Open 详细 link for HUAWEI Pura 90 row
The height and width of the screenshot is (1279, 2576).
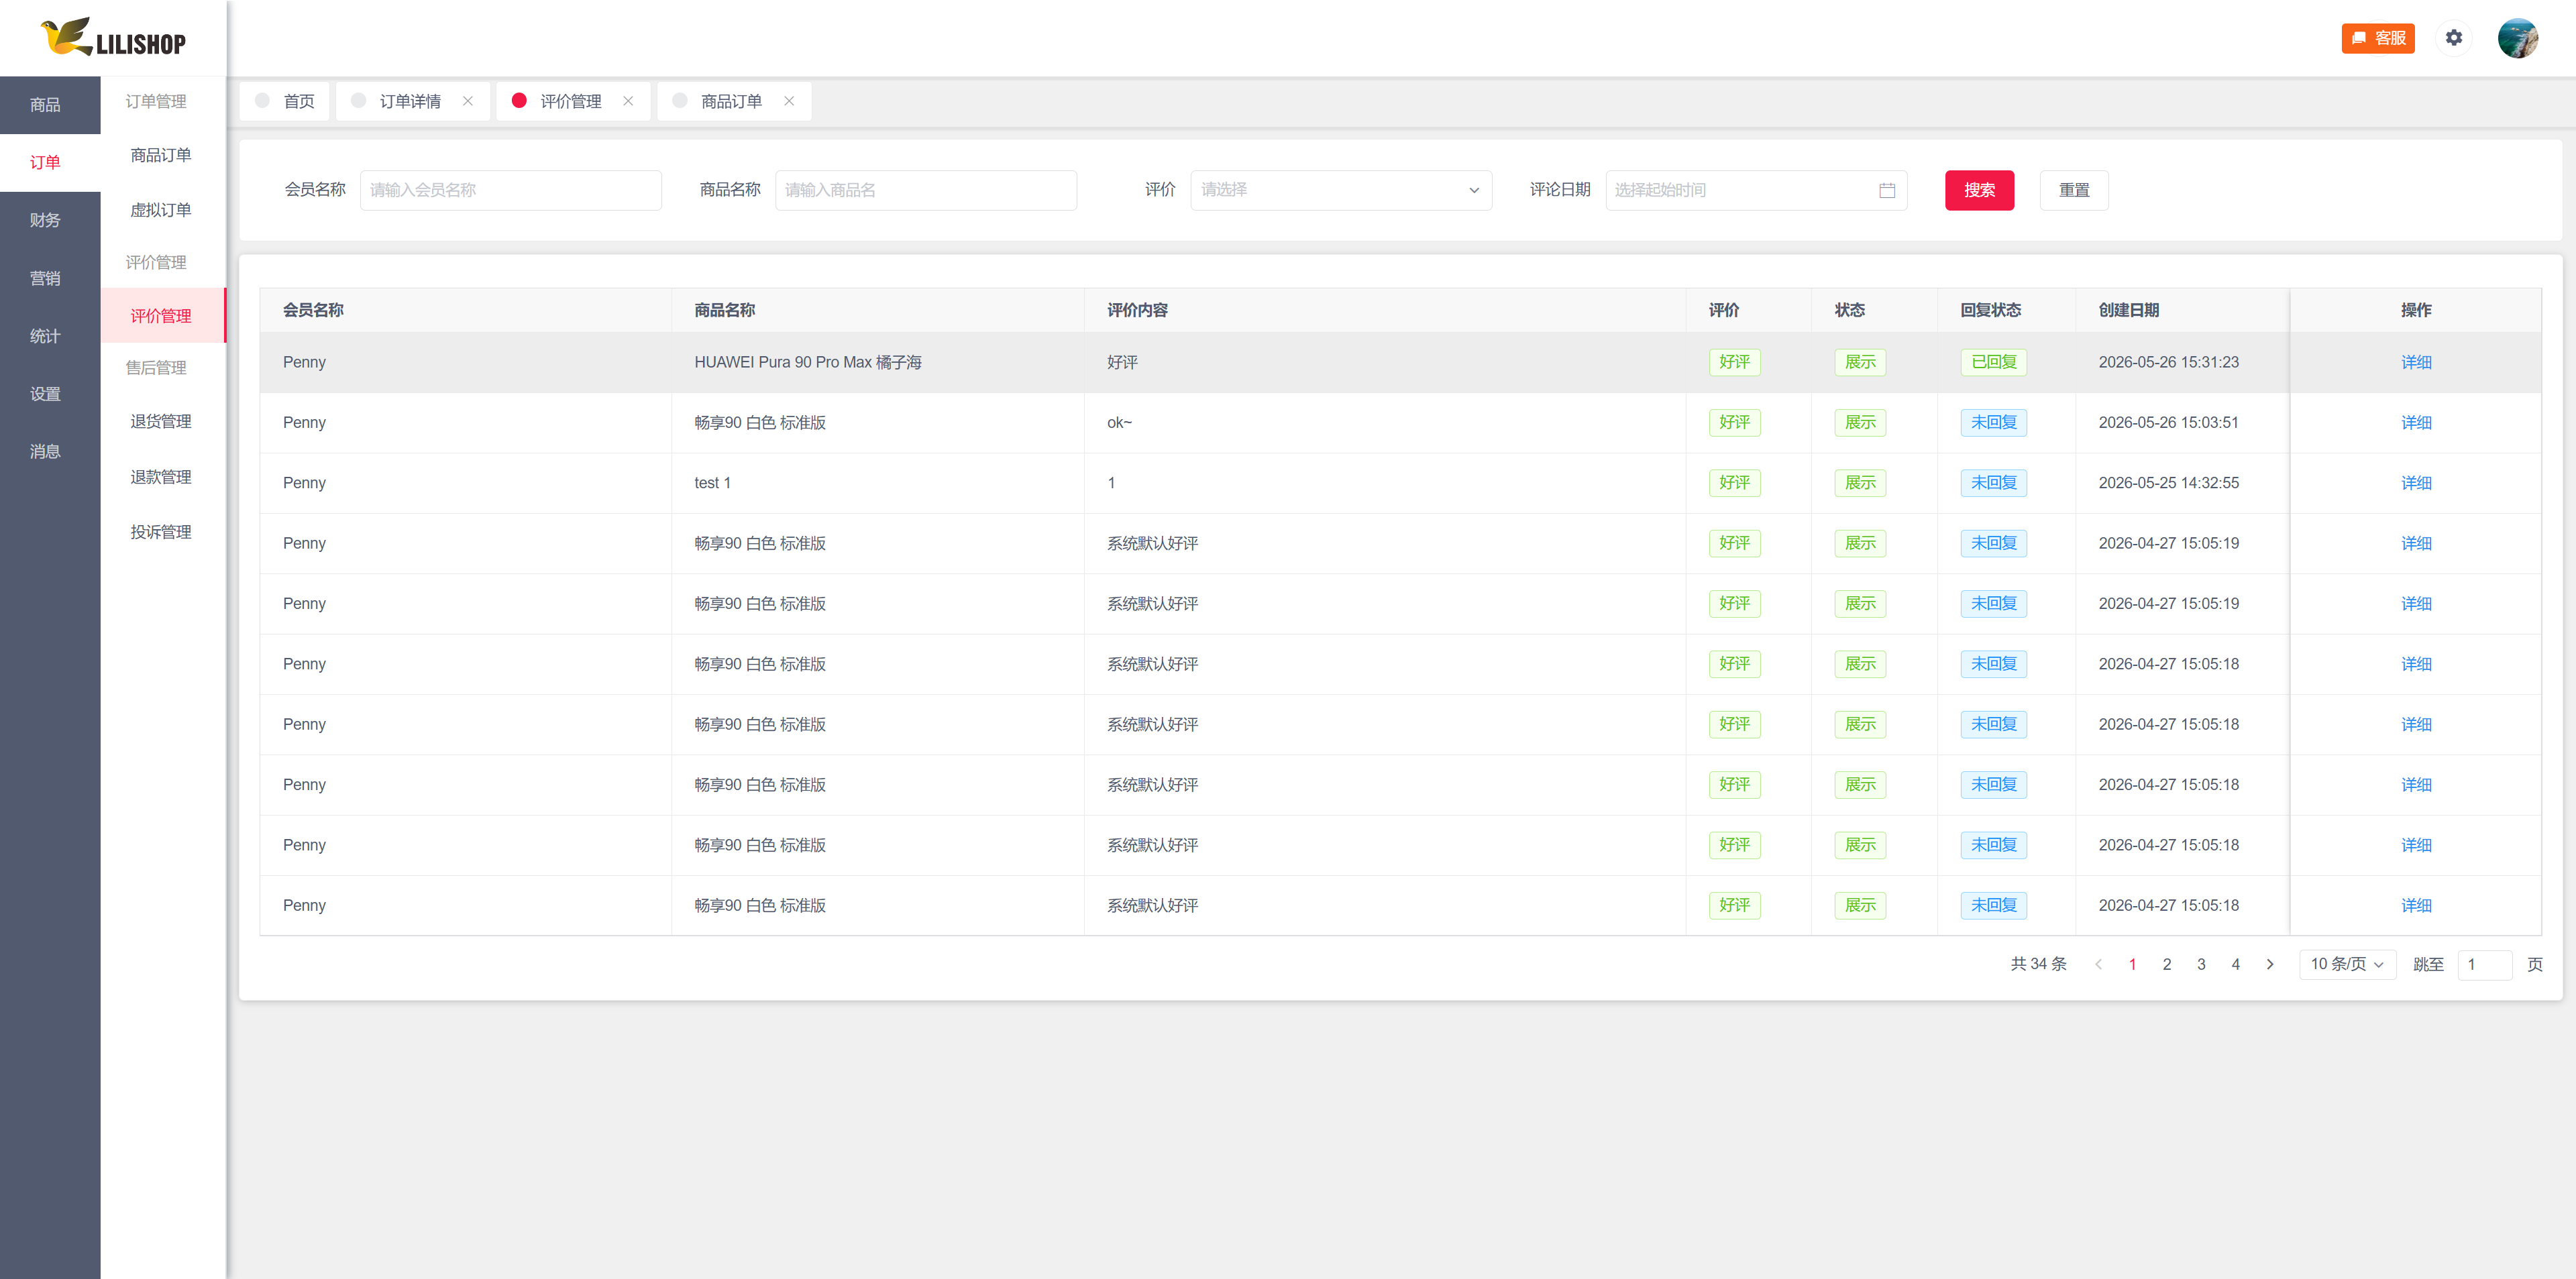(x=2415, y=362)
